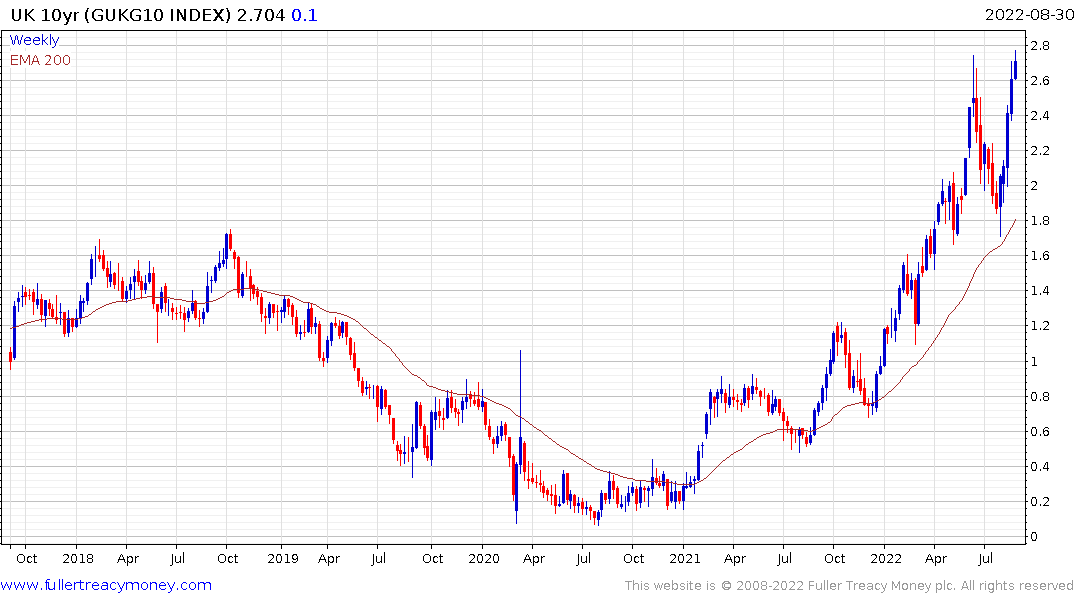Select the 2.6 y-axis label

pos(1039,80)
